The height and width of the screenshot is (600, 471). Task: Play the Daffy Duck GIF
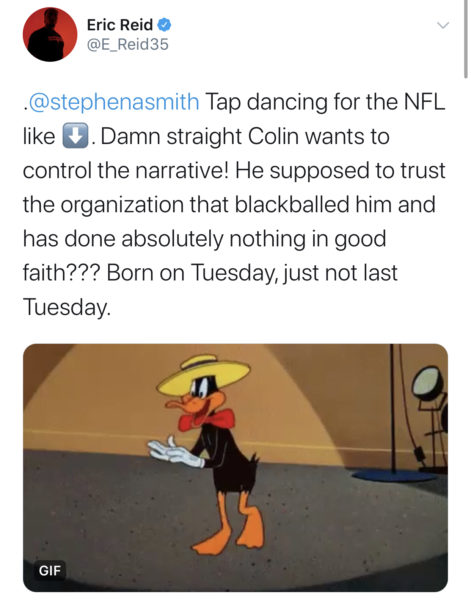pos(235,468)
